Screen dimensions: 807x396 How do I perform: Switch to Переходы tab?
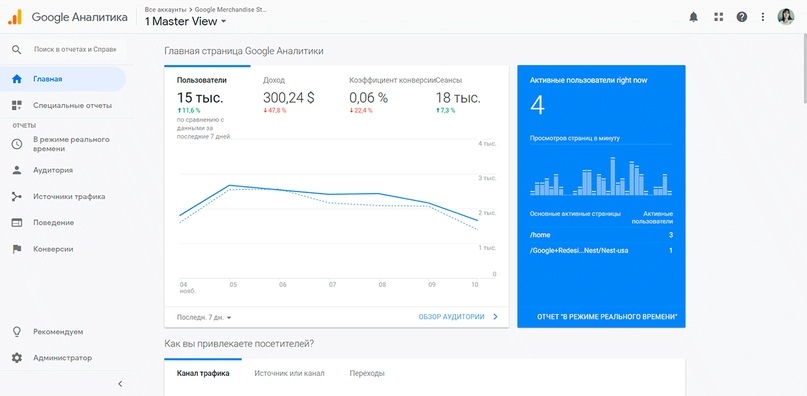[367, 373]
